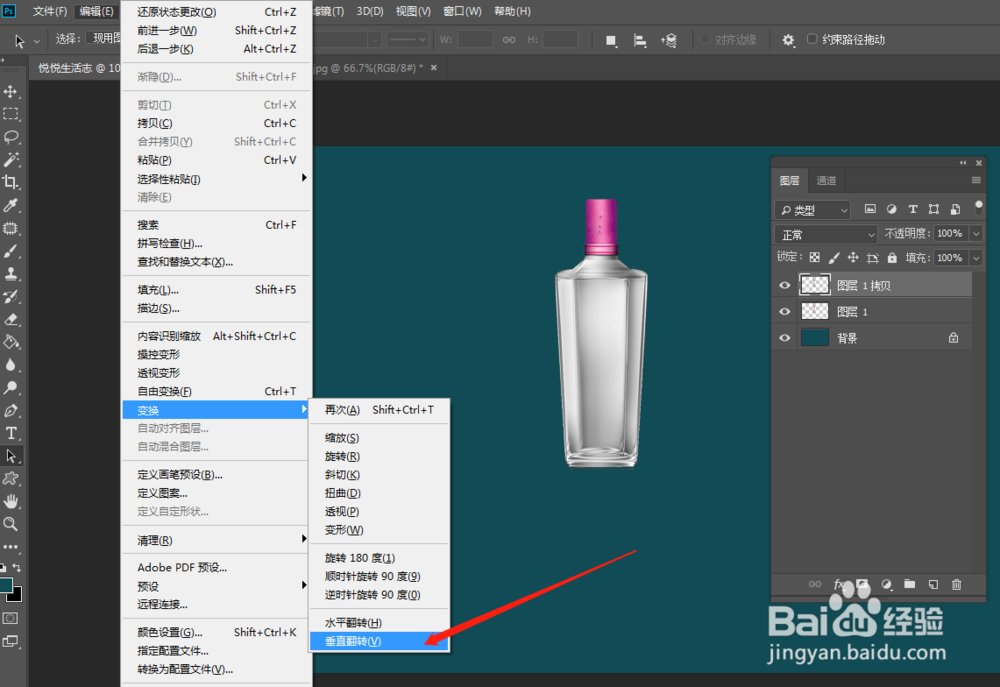The width and height of the screenshot is (1000, 687).
Task: Select the Clone Stamp tool
Action: click(11, 273)
